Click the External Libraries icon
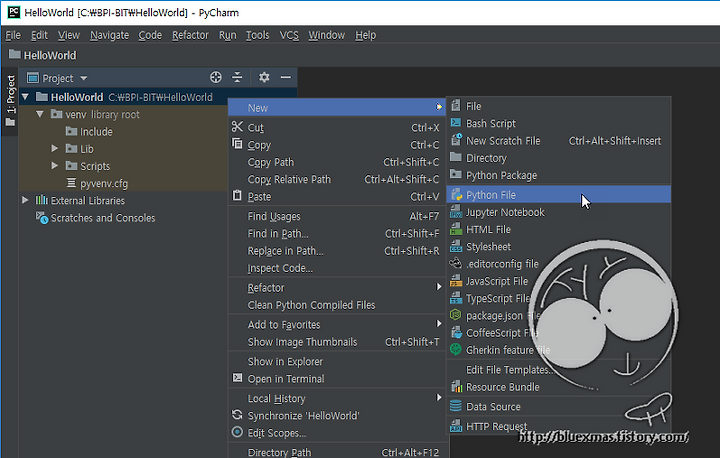The image size is (720, 458). tap(41, 200)
